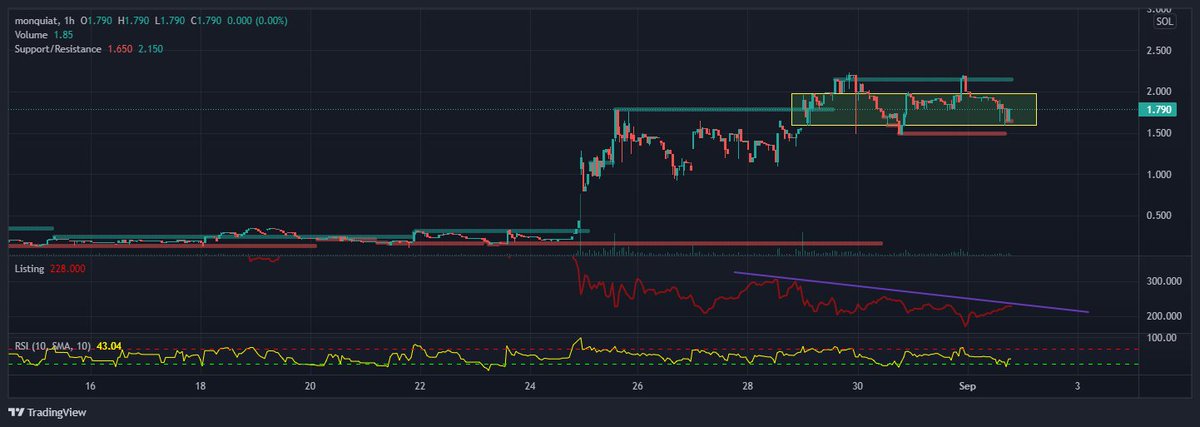The width and height of the screenshot is (1200, 427).
Task: Click the 28 date label on time axis
Action: point(748,385)
